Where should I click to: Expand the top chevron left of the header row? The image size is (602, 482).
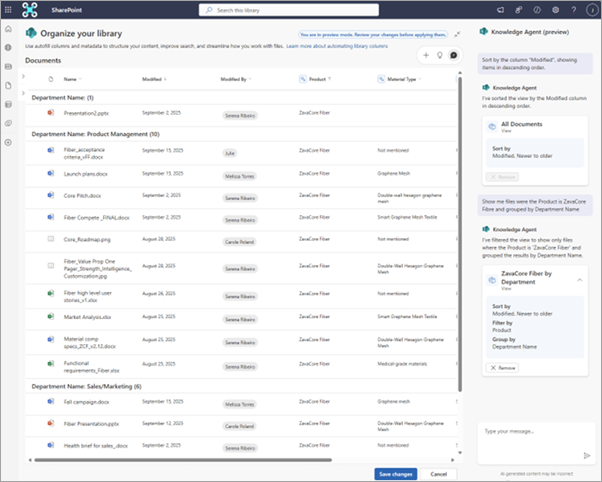(x=23, y=76)
